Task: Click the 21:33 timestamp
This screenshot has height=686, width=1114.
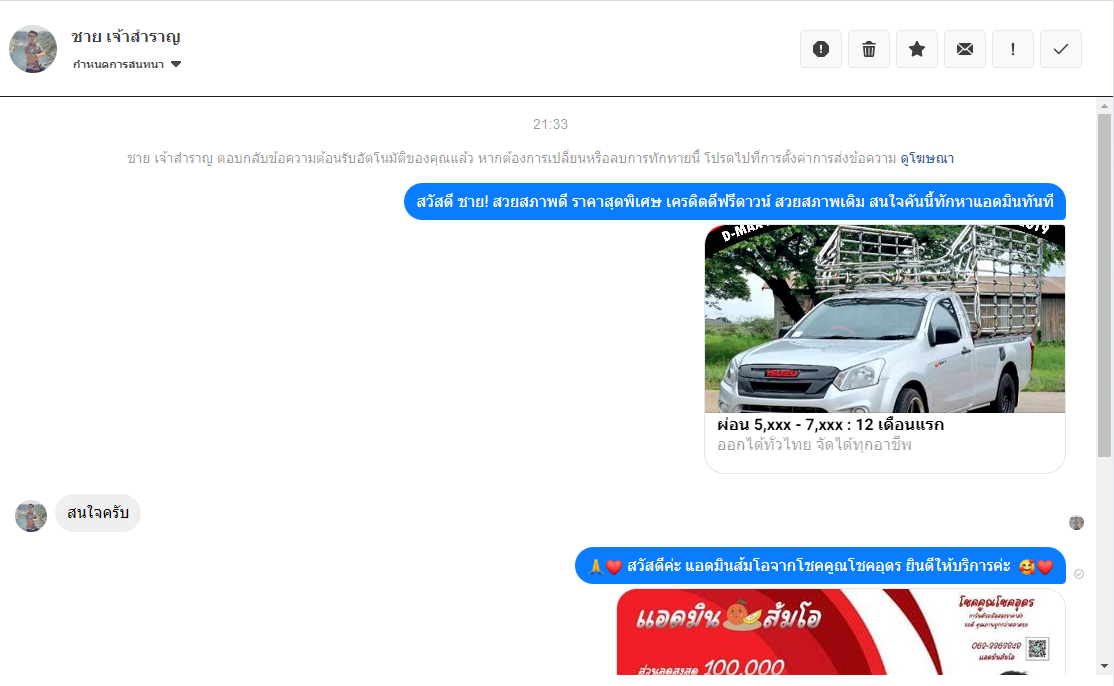Action: pyautogui.click(x=551, y=124)
